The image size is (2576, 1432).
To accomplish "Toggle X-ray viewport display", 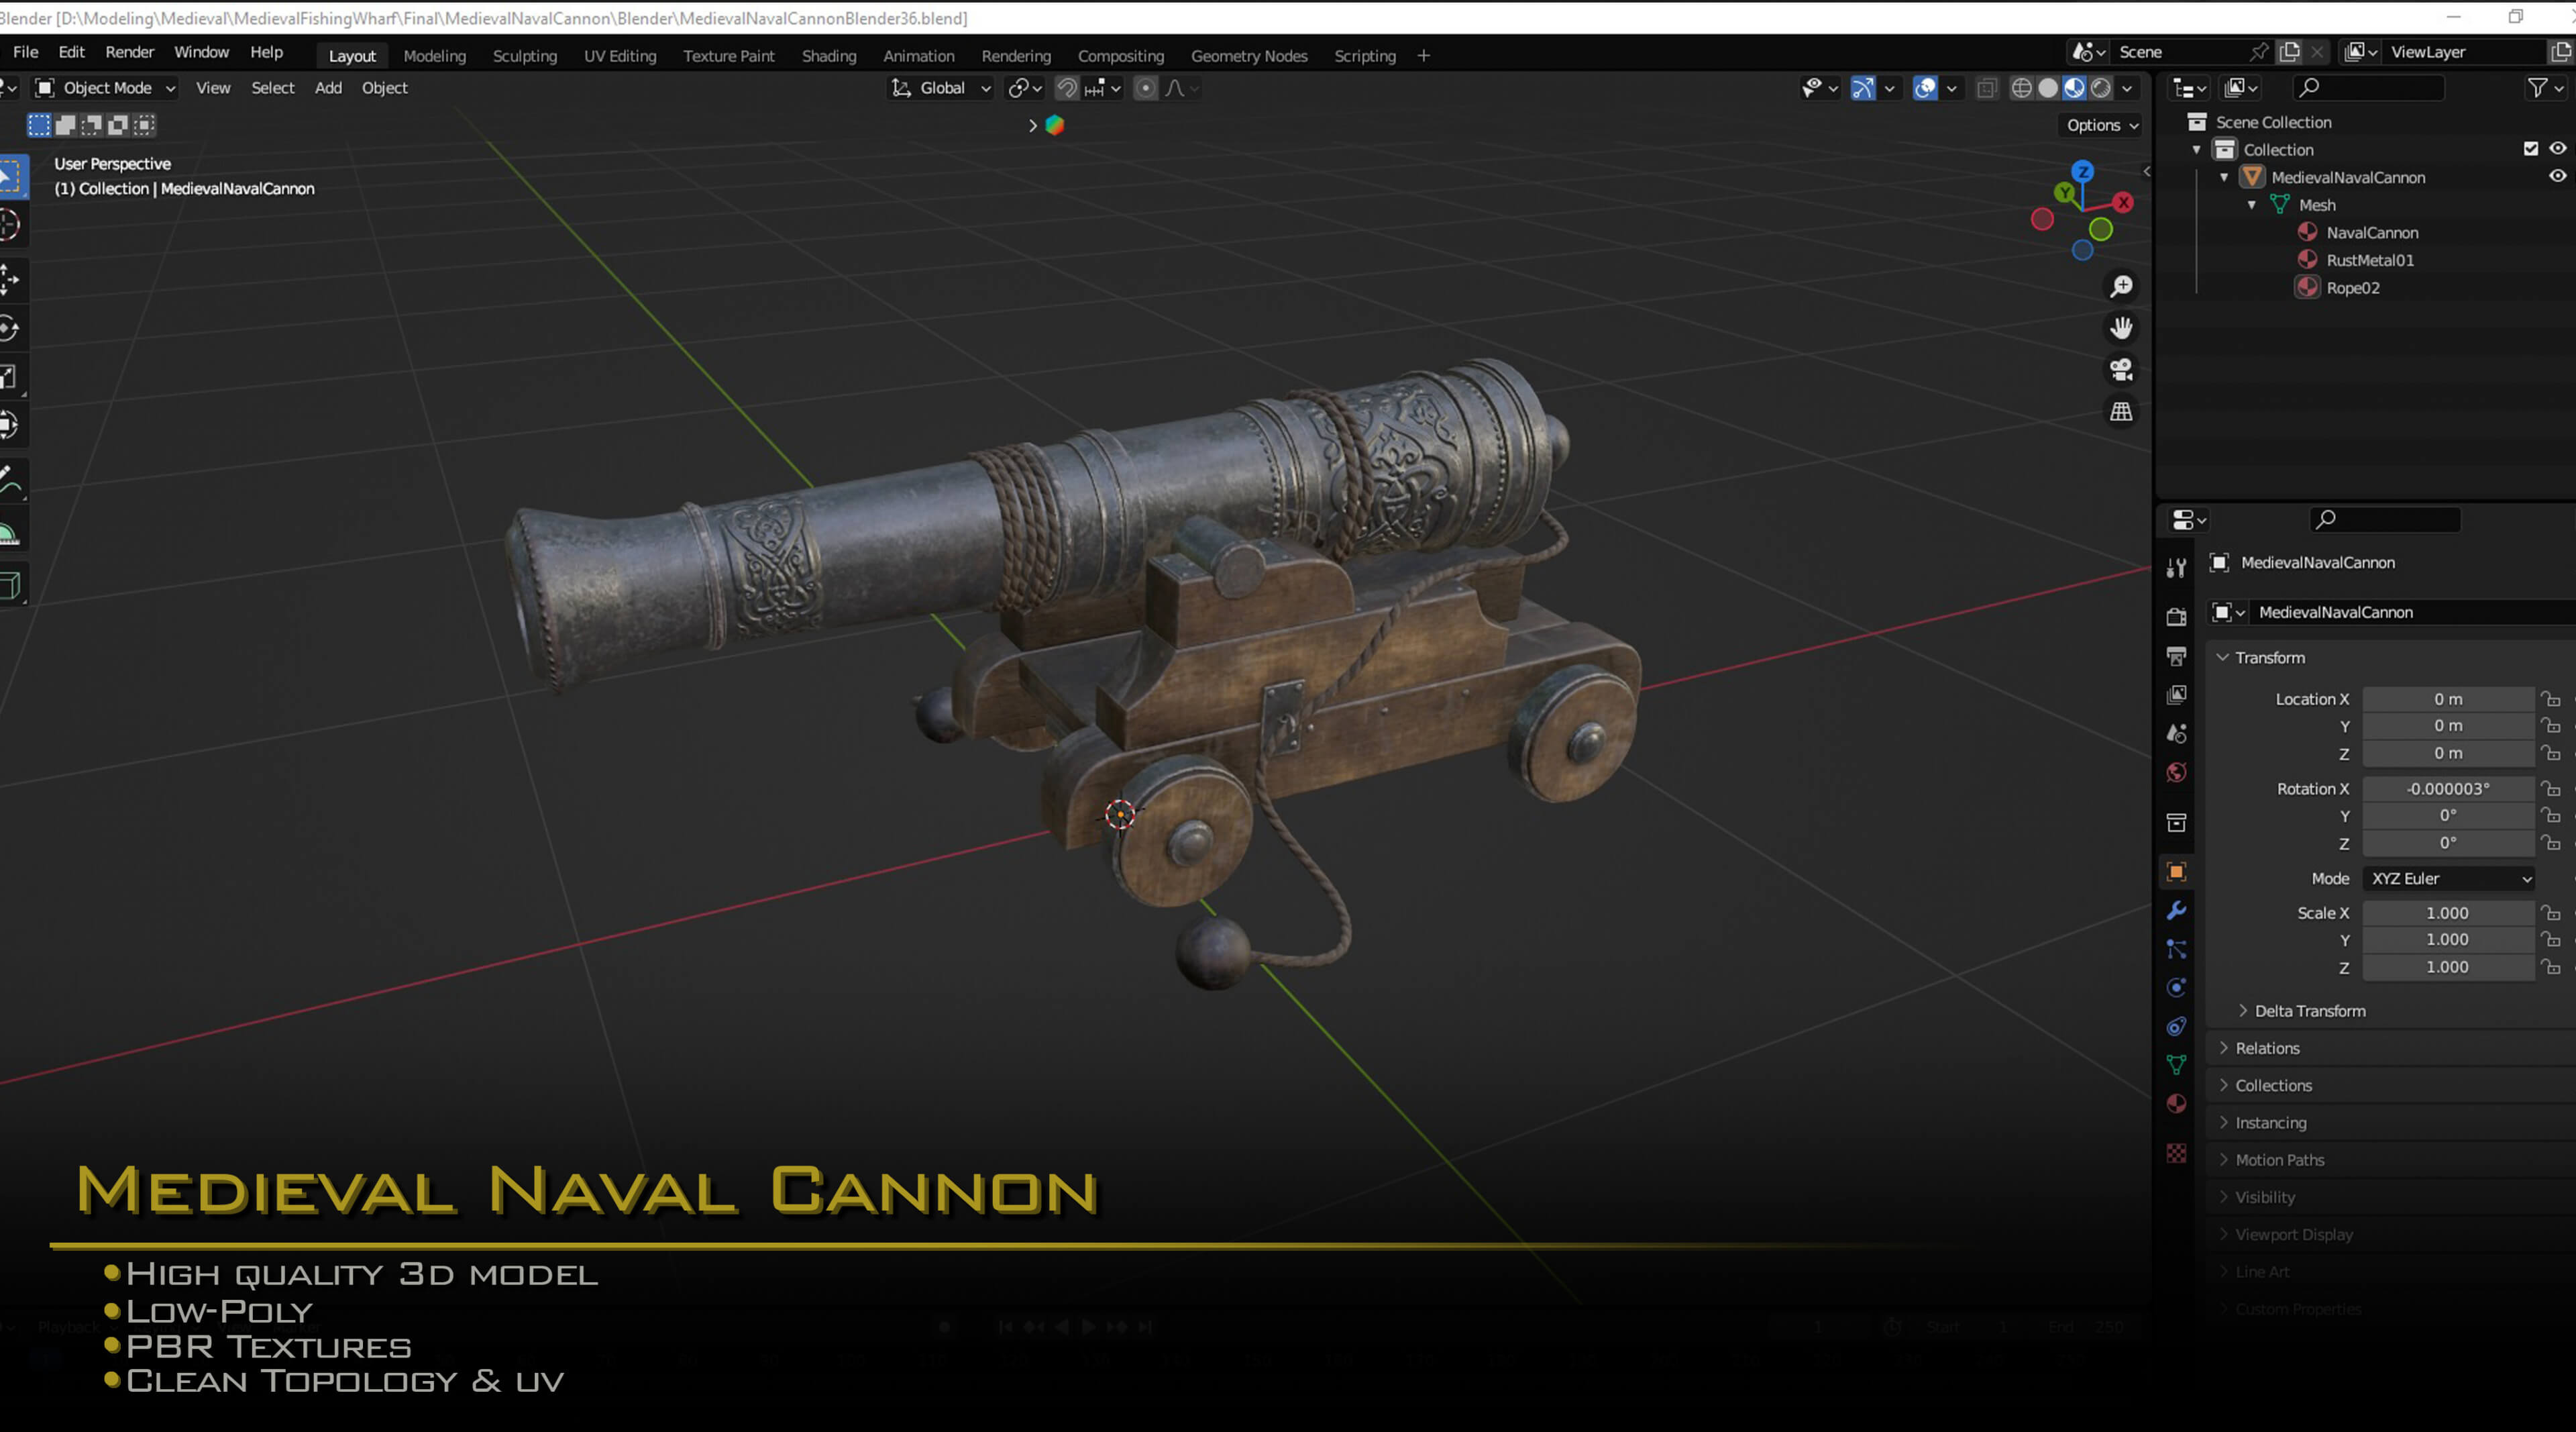I will (x=1987, y=88).
